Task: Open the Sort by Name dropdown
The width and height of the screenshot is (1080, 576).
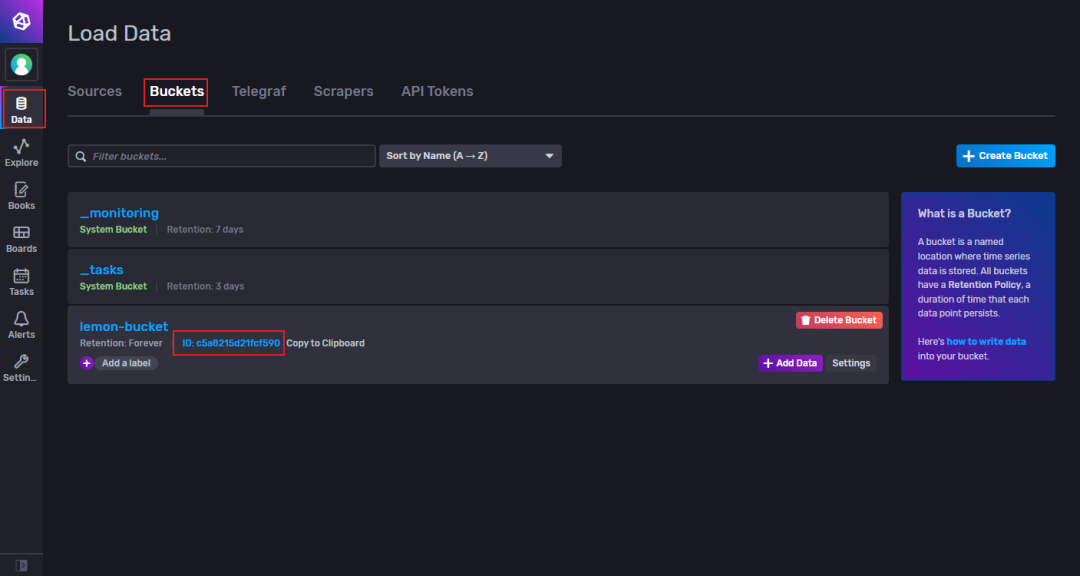Action: (x=470, y=155)
